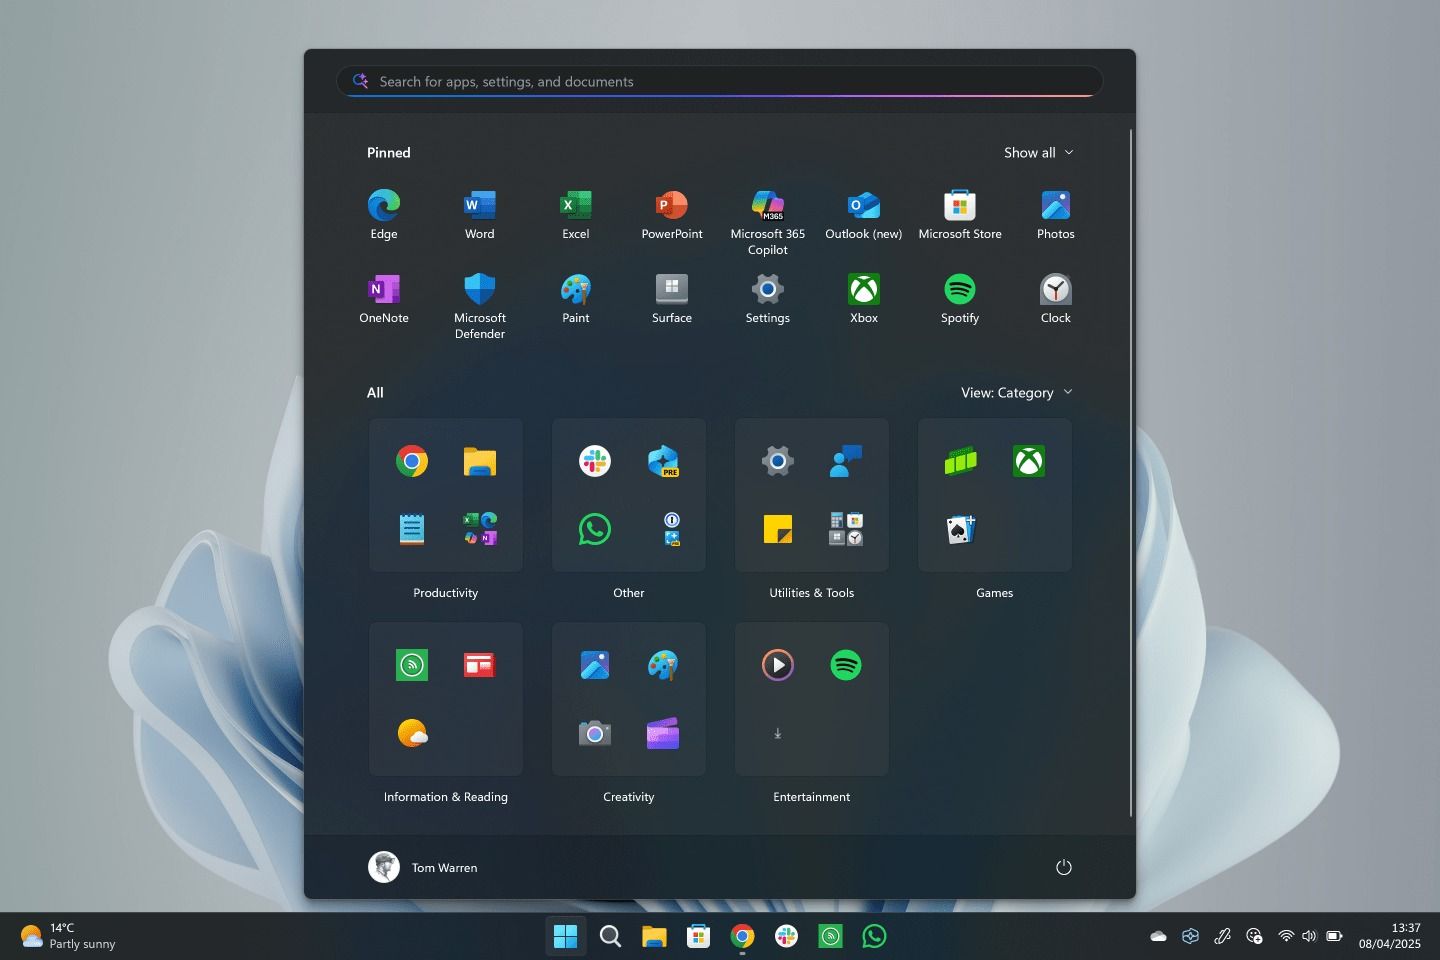Click the search field at the top
1440x960 pixels.
click(718, 81)
